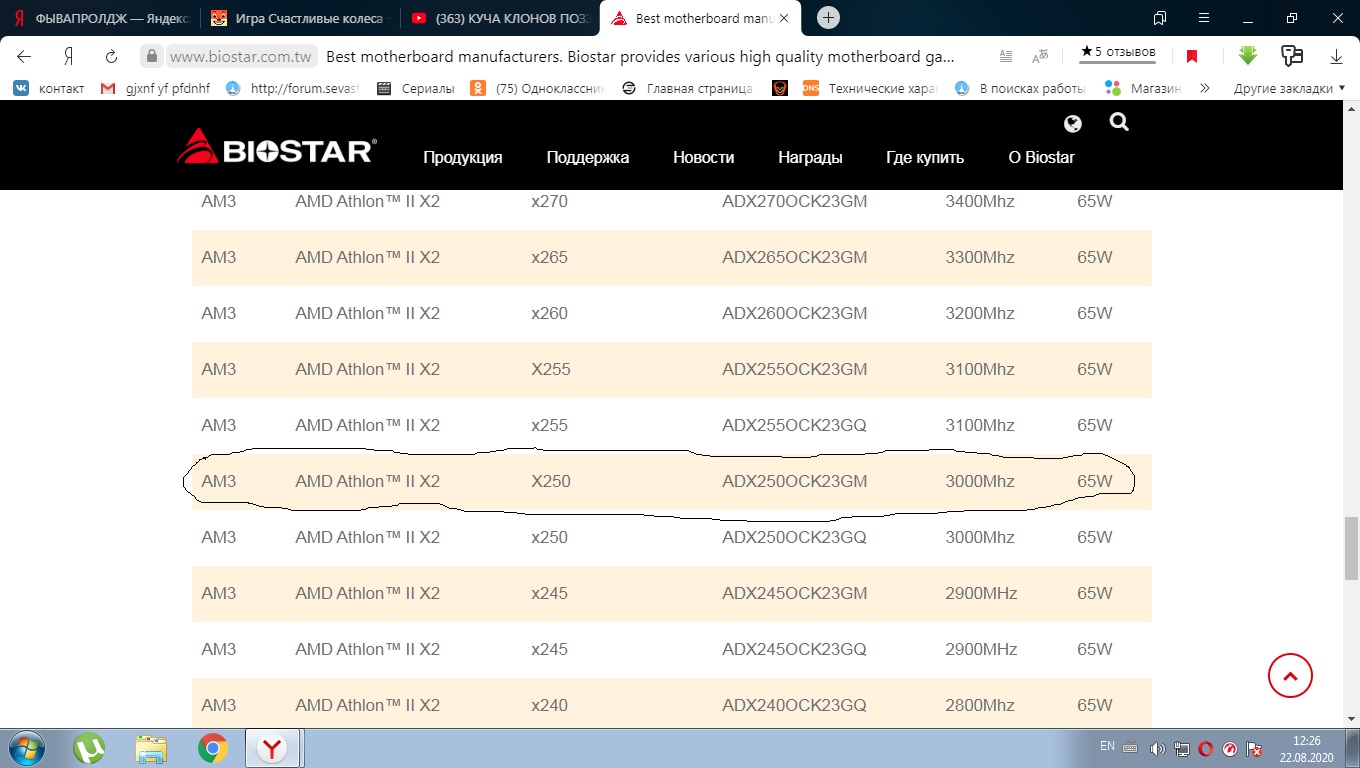Open the Поддержка menu
Image resolution: width=1360 pixels, height=768 pixels.
tap(588, 157)
